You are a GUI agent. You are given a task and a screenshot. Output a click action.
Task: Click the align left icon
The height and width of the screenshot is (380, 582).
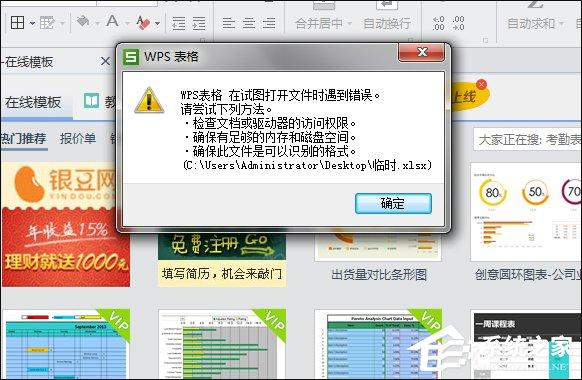coord(229,23)
